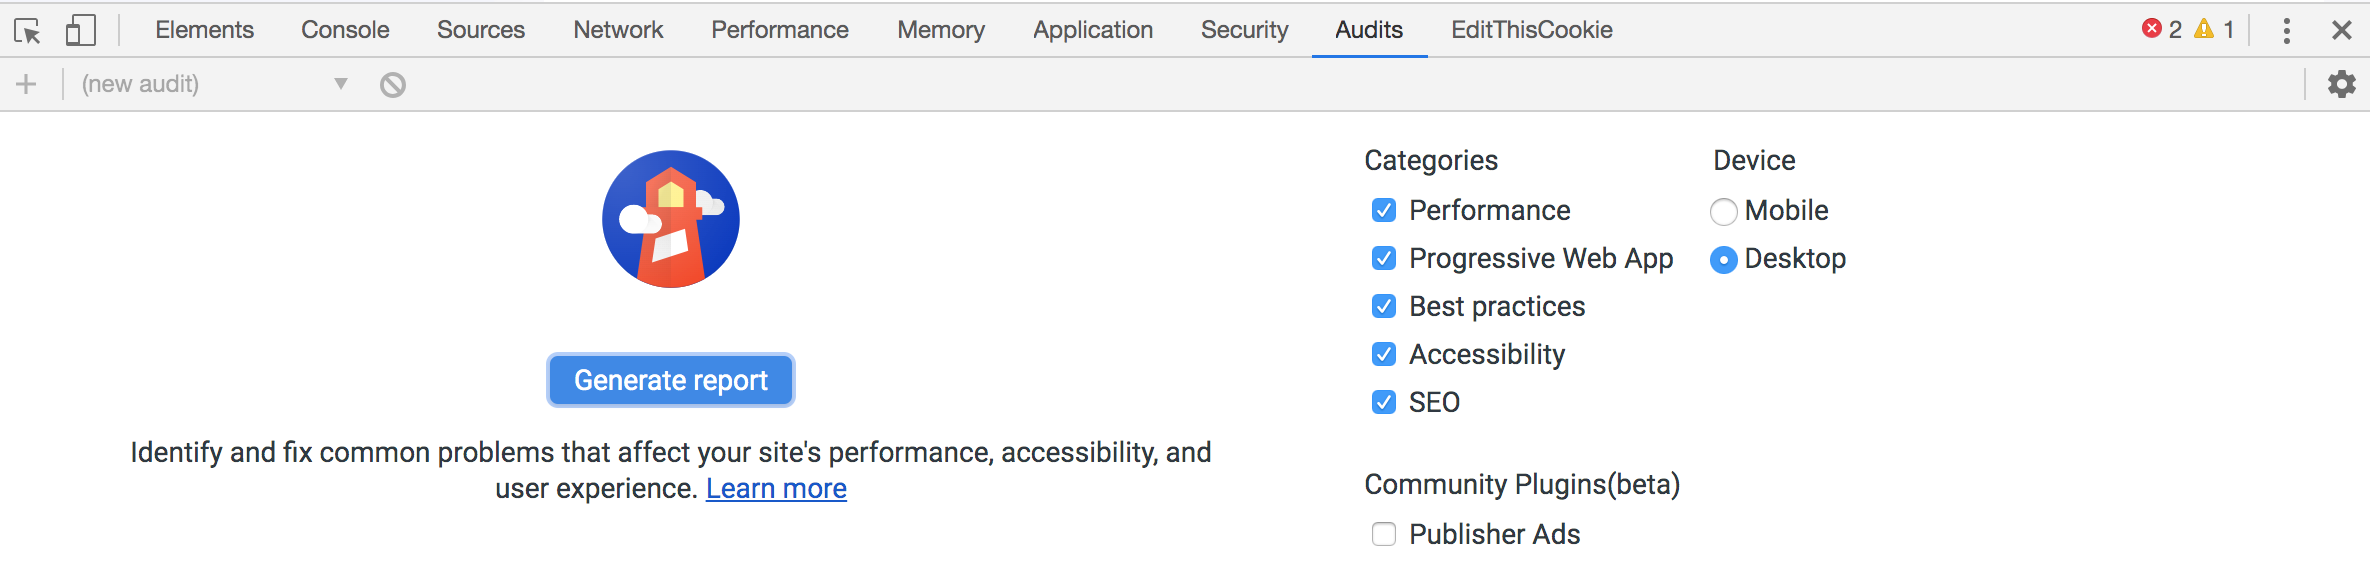Select the Audits tab
2370x562 pixels.
point(1369,30)
